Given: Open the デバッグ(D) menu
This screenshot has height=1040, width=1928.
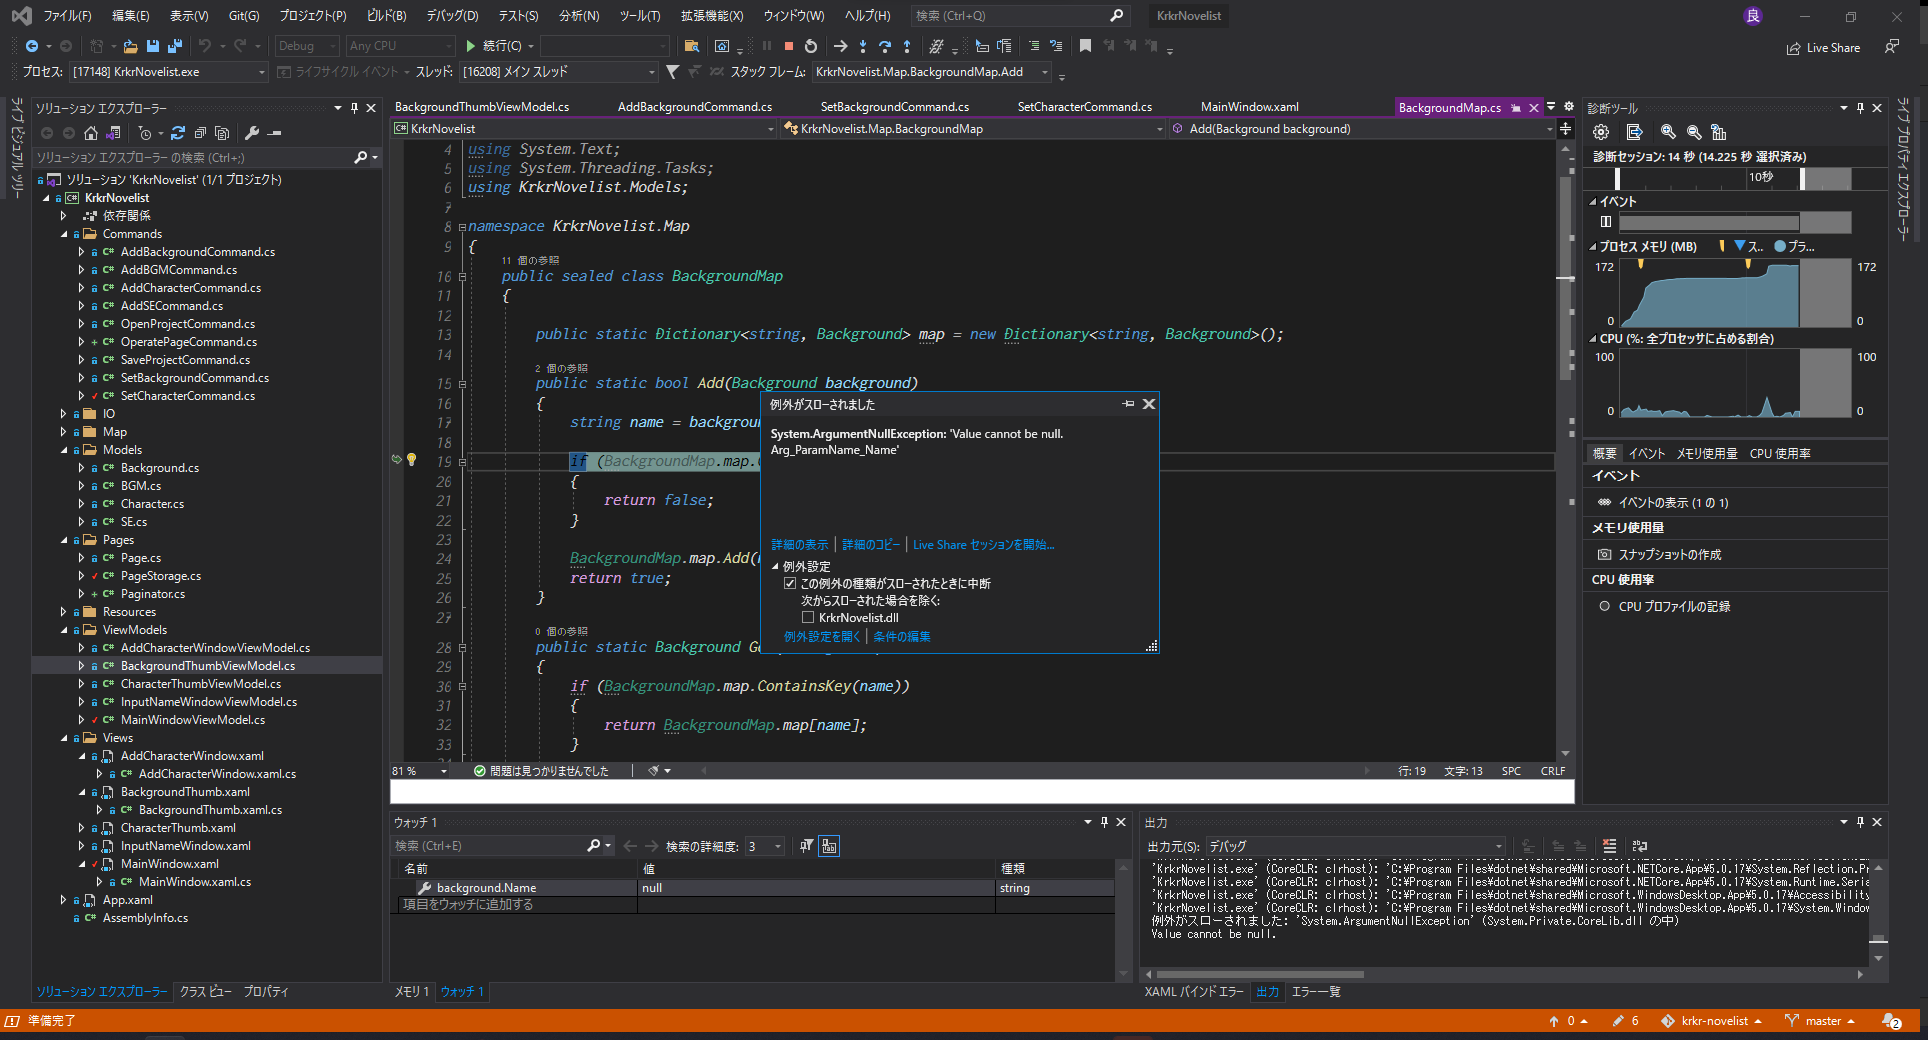Looking at the screenshot, I should coord(452,16).
